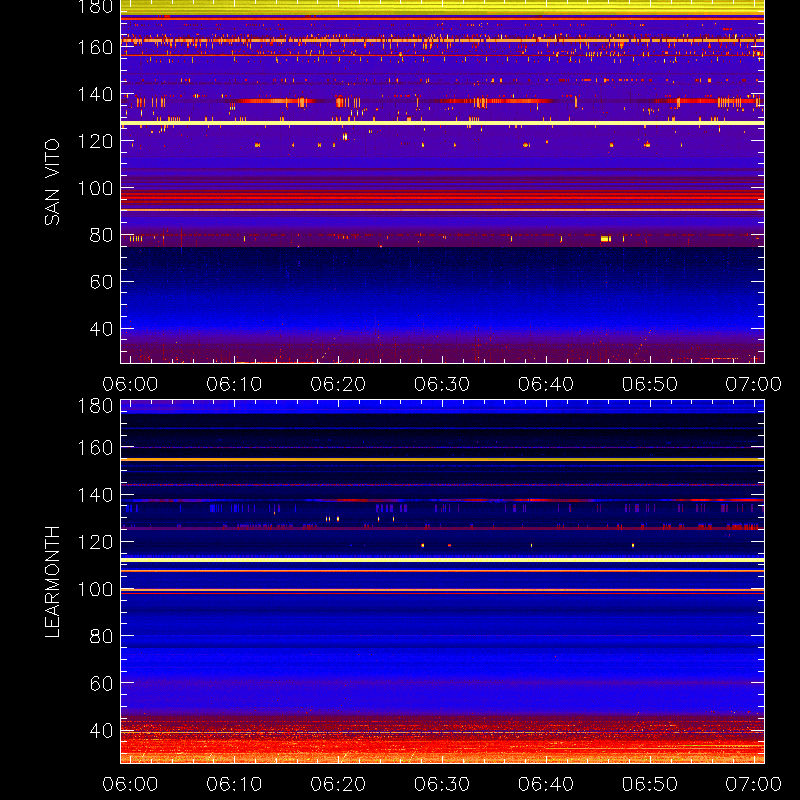Select the 100 frequency tick in San Vito plot
The image size is (800, 800).
tap(95, 188)
